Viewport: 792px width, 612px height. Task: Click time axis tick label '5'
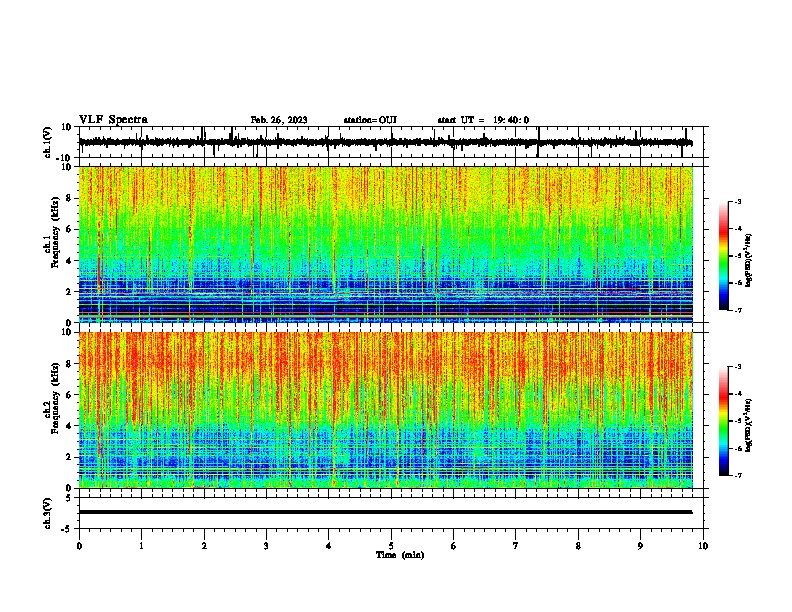click(x=391, y=546)
